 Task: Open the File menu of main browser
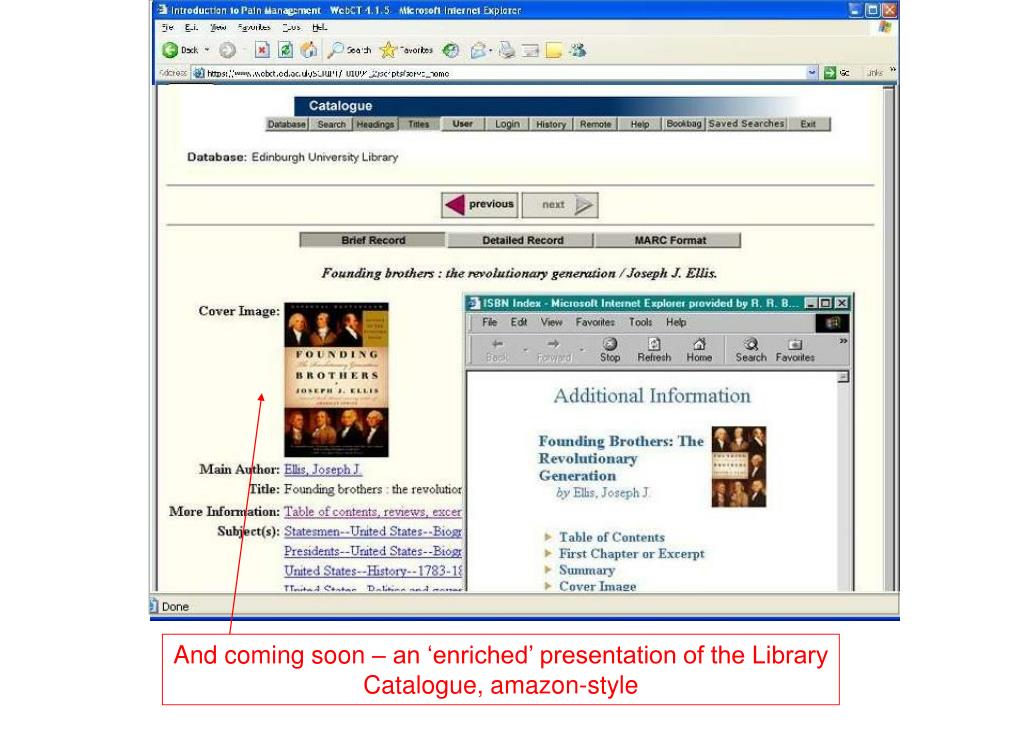coord(168,27)
